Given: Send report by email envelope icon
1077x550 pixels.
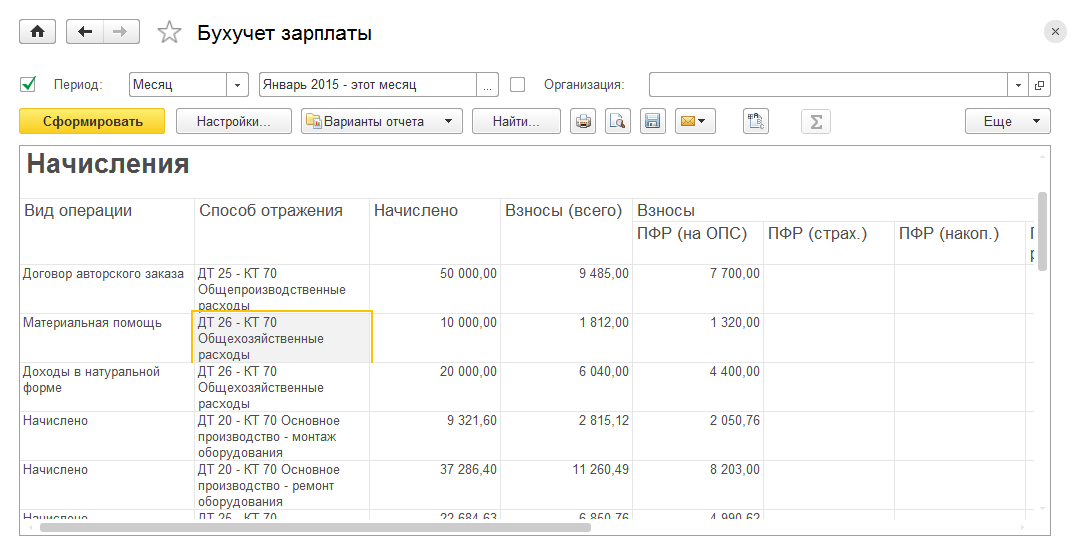Looking at the screenshot, I should (694, 122).
